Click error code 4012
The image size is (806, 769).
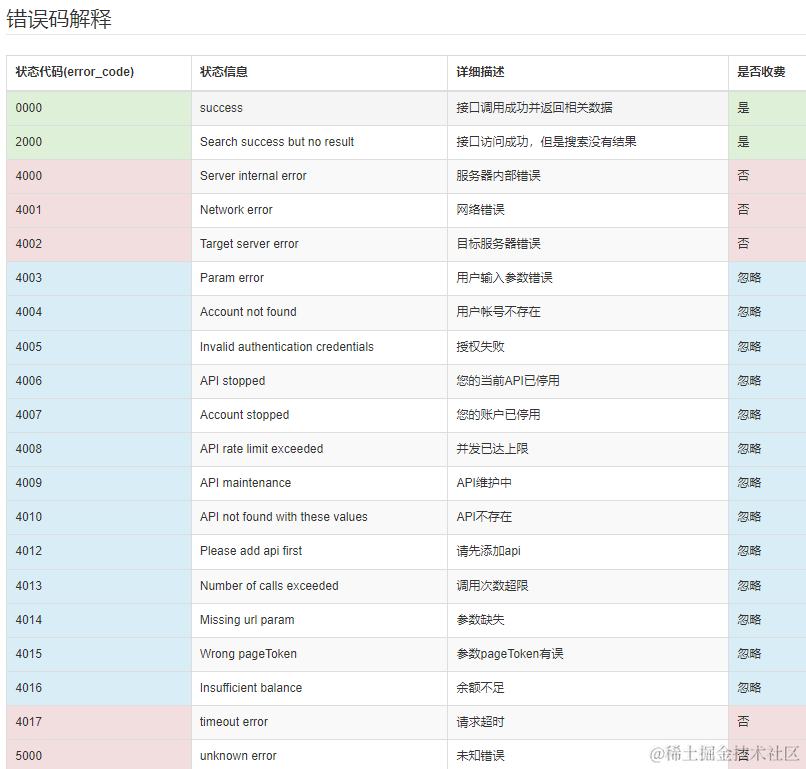(29, 550)
